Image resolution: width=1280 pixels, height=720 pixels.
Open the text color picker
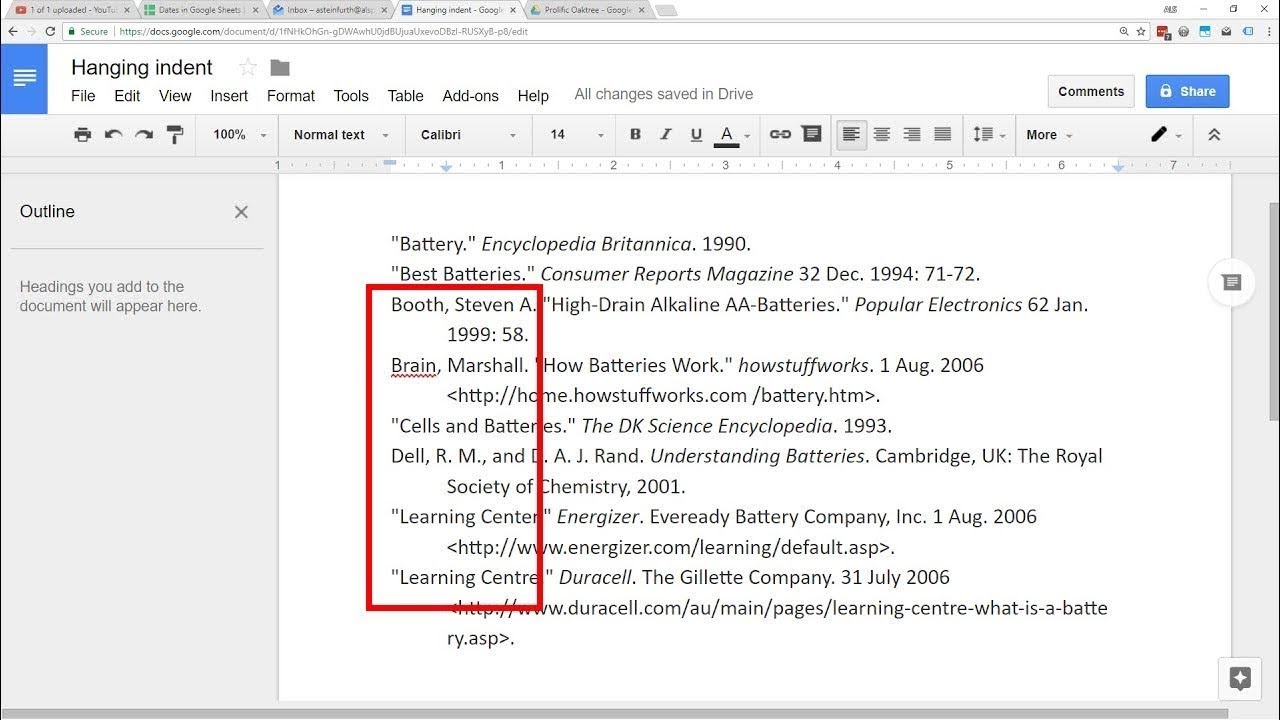click(x=727, y=135)
